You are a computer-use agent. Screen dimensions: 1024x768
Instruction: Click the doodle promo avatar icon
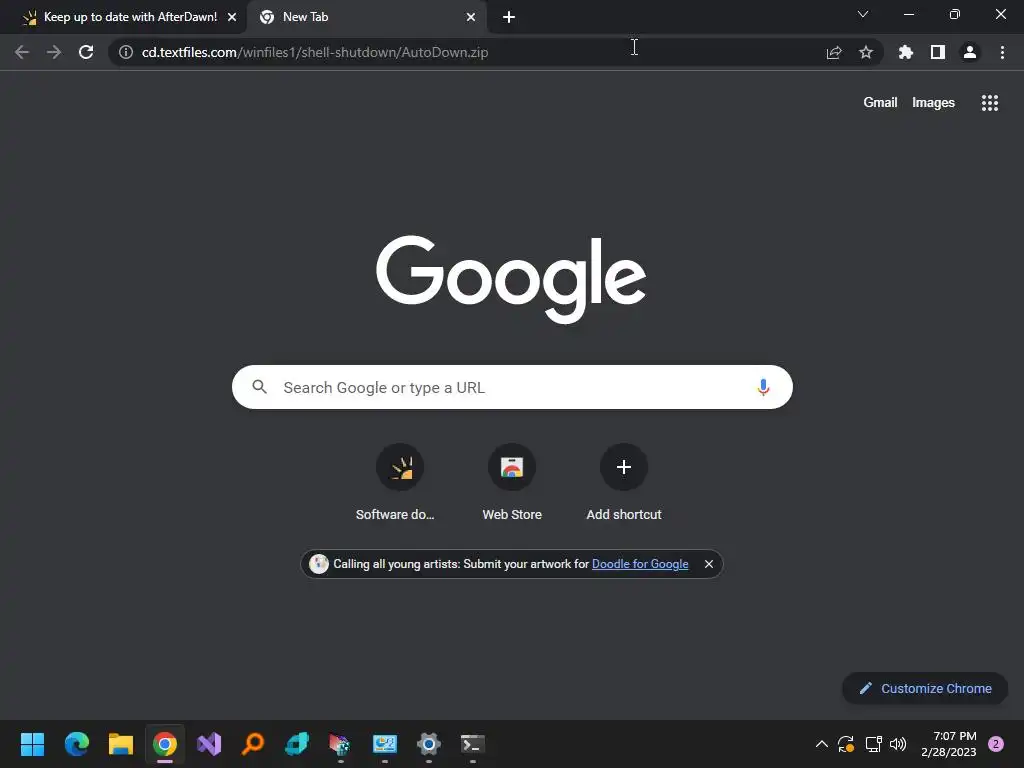(319, 564)
